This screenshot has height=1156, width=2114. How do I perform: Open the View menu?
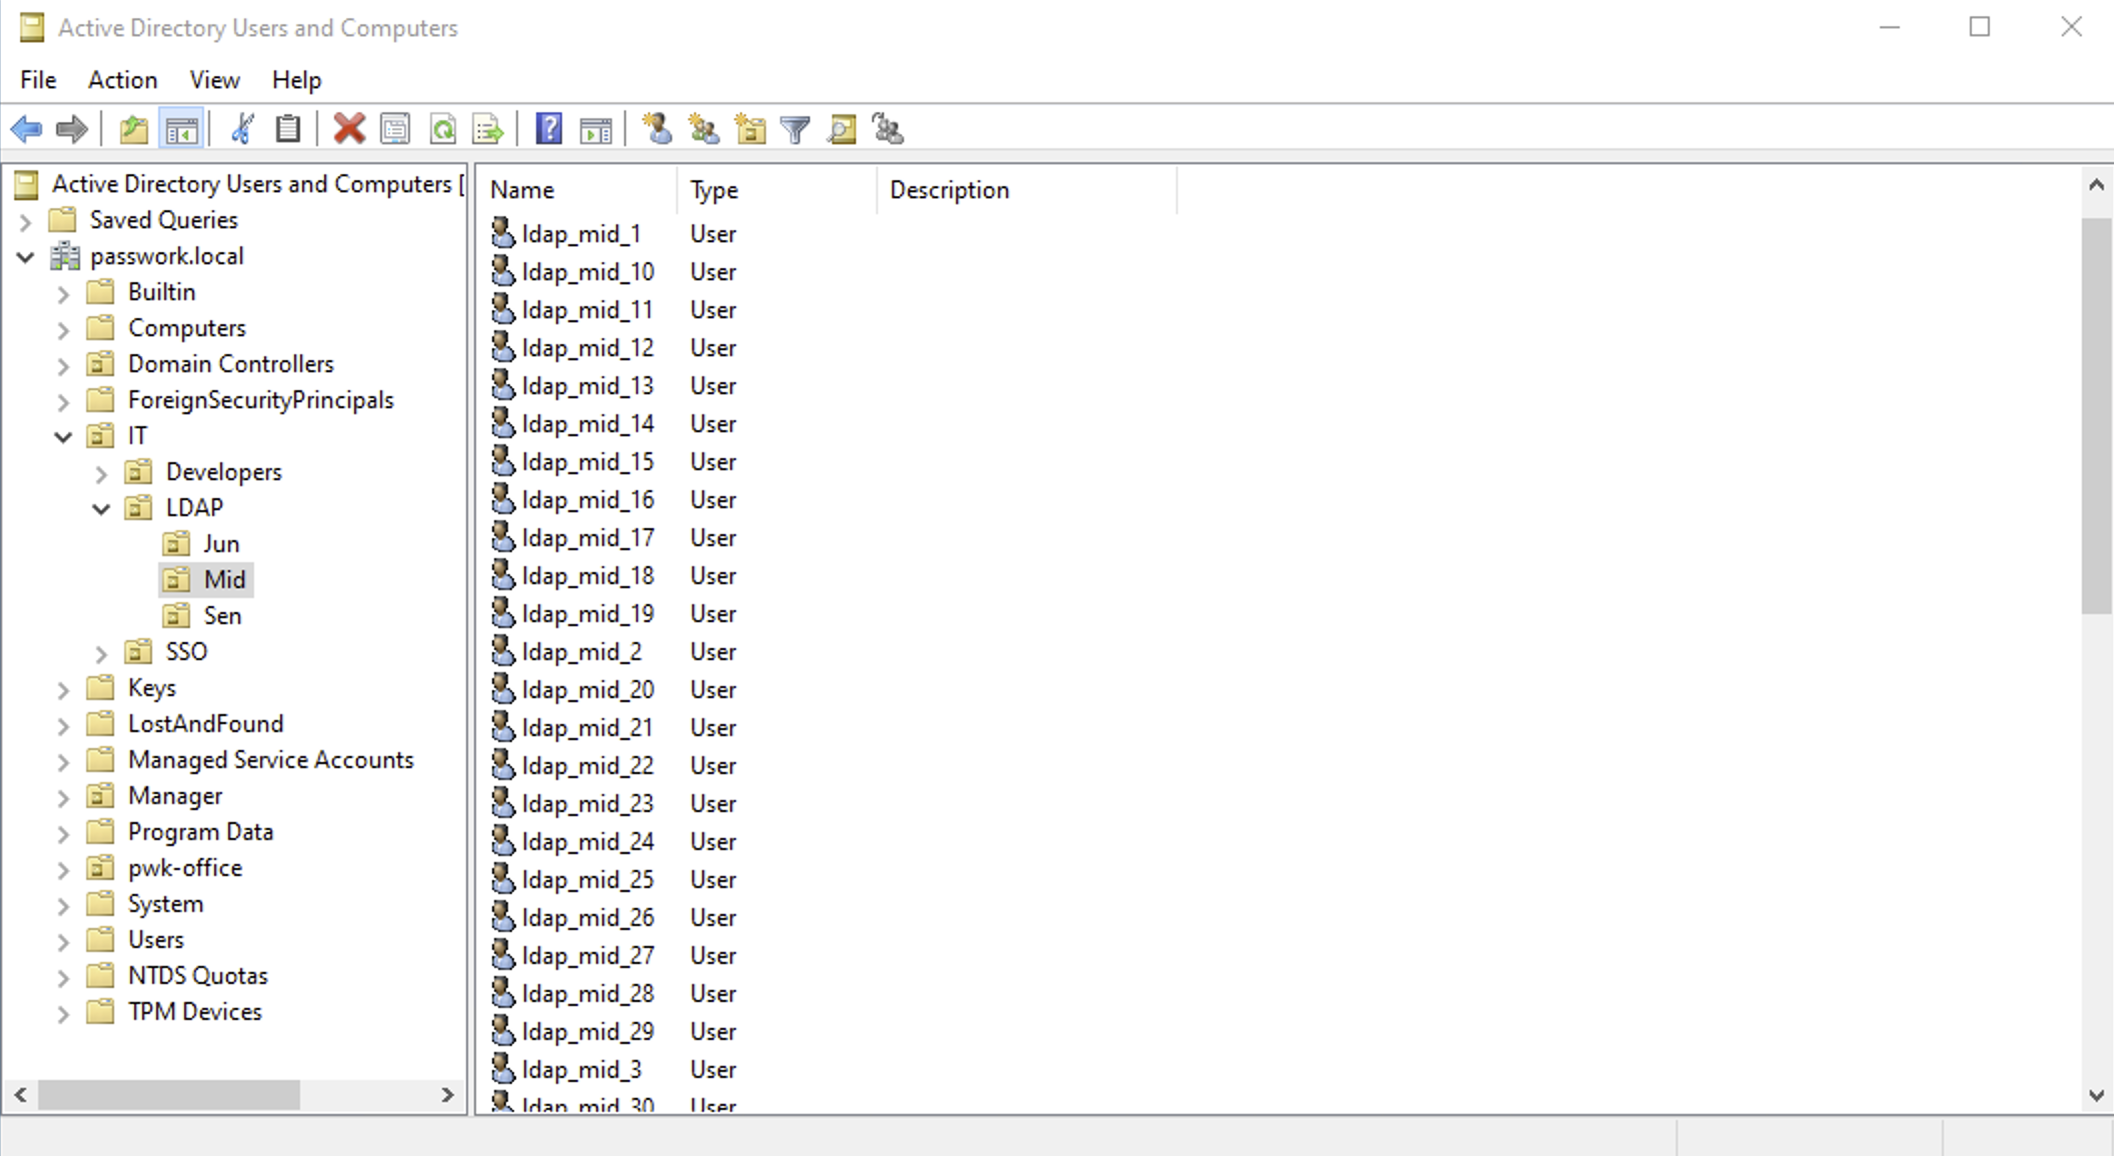[x=214, y=79]
